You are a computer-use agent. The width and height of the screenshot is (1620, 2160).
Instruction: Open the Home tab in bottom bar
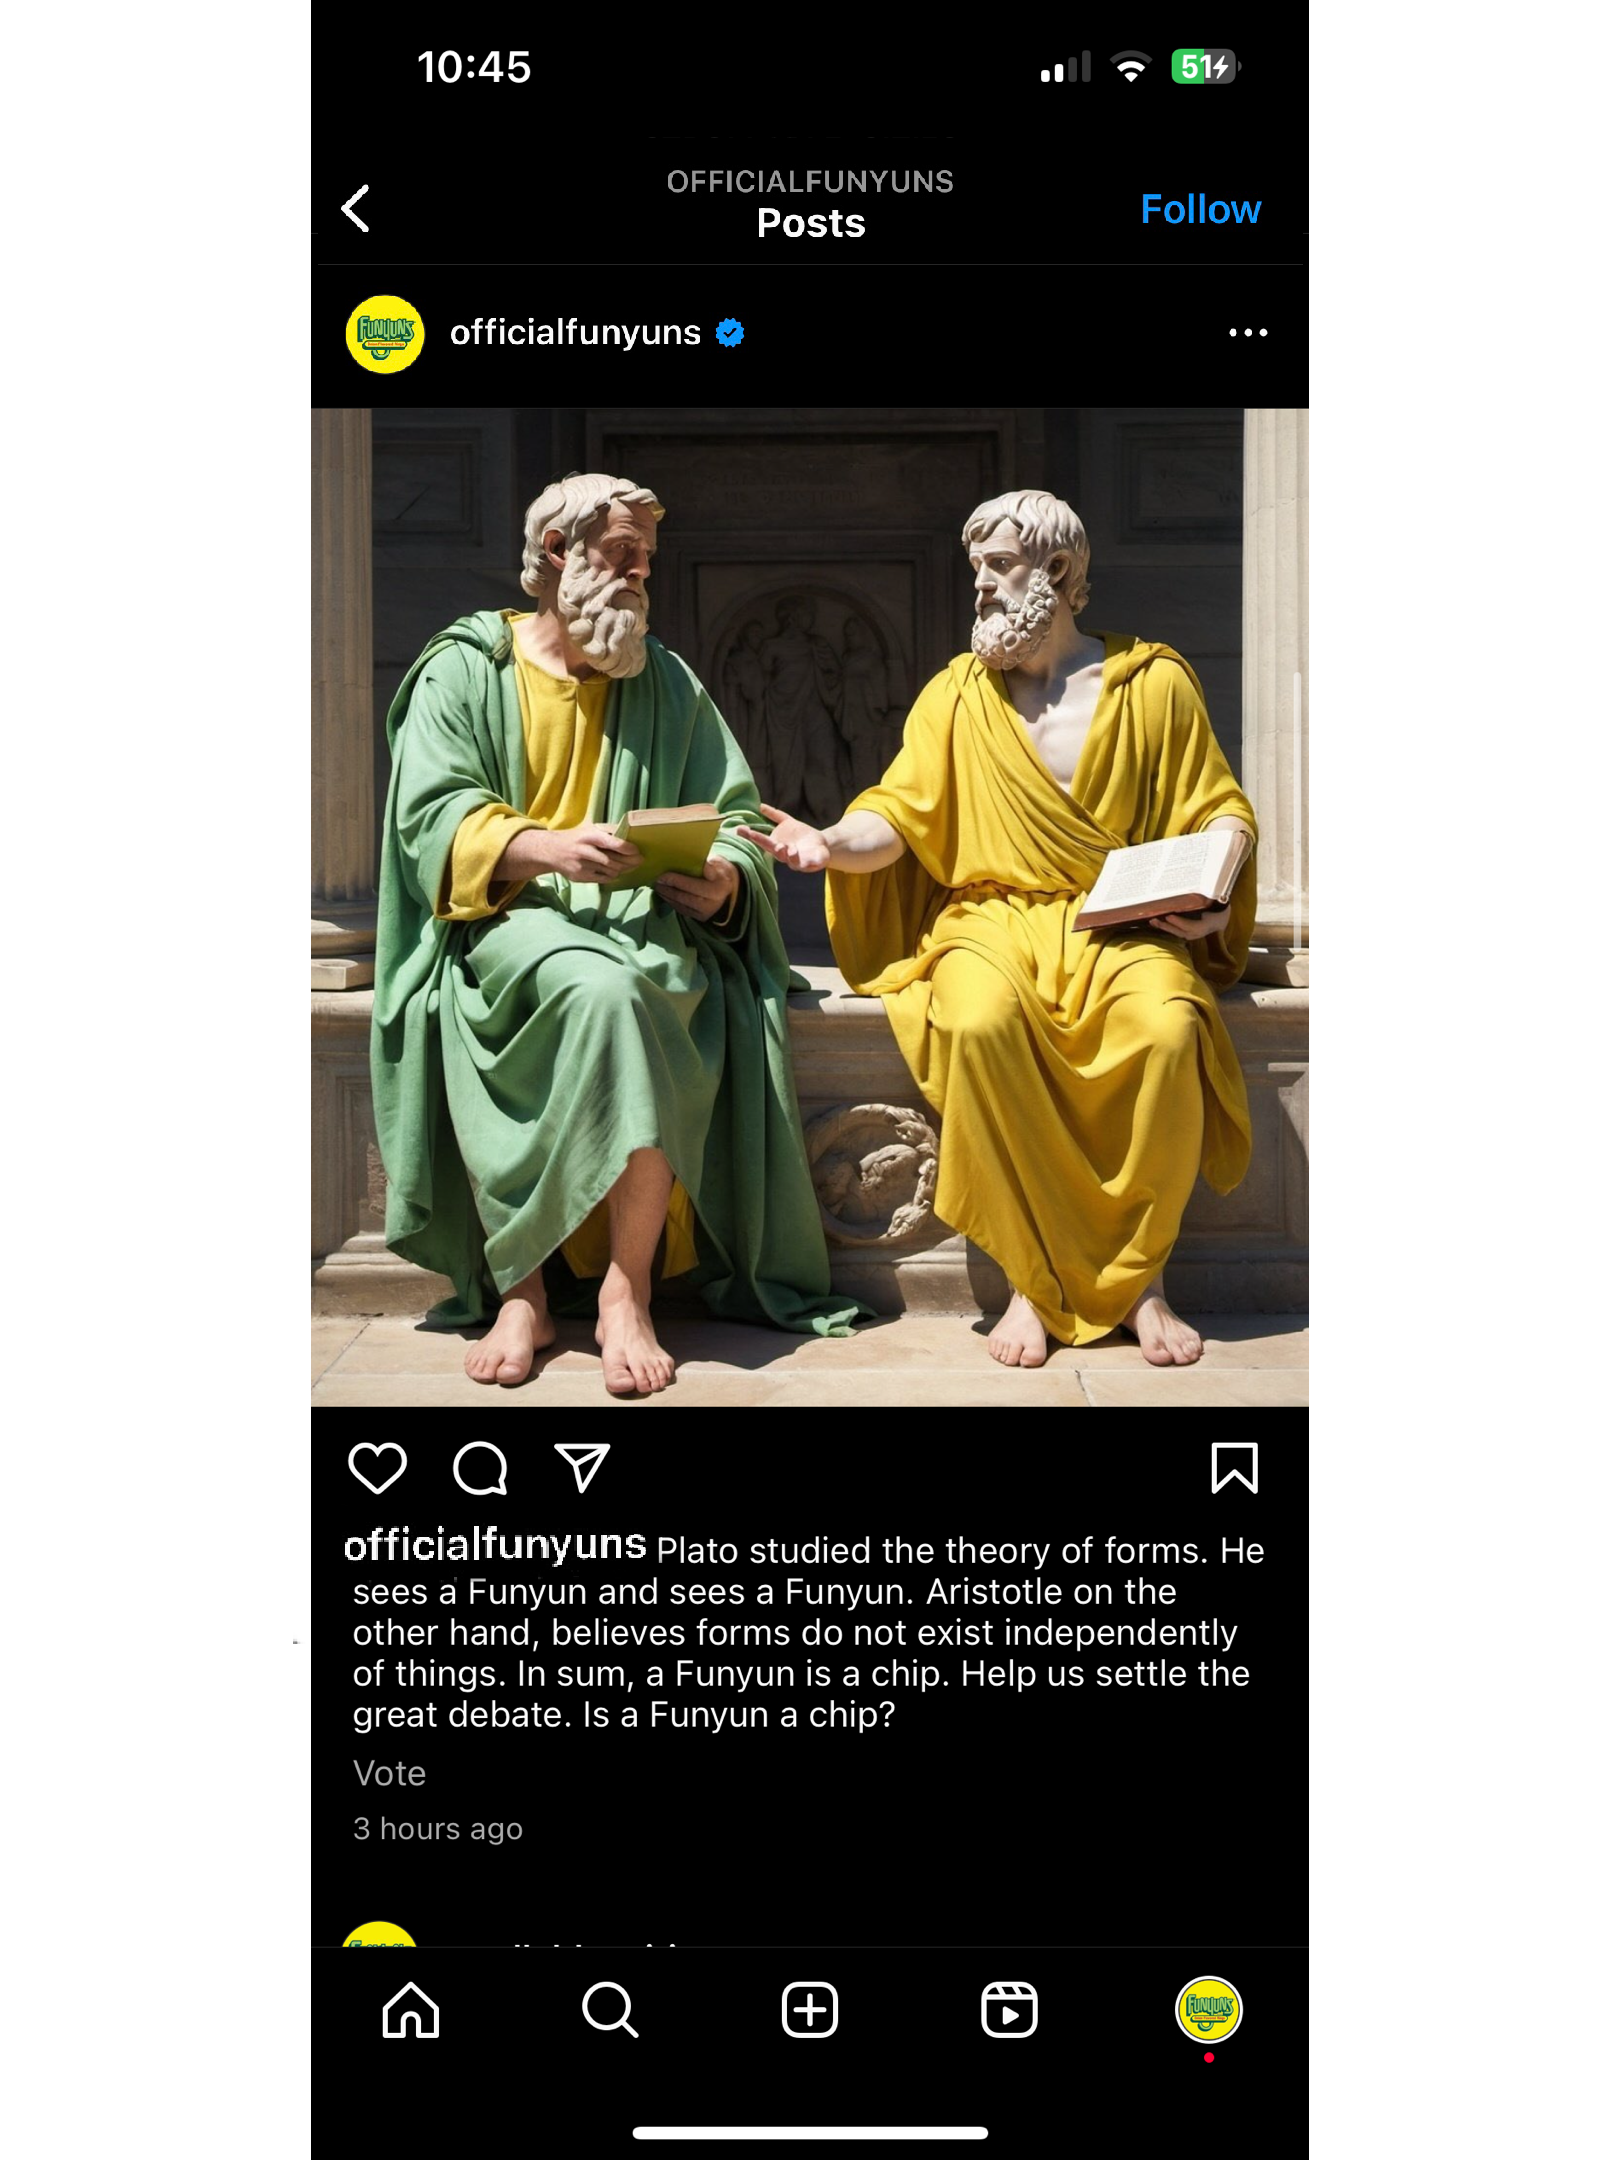point(411,2010)
